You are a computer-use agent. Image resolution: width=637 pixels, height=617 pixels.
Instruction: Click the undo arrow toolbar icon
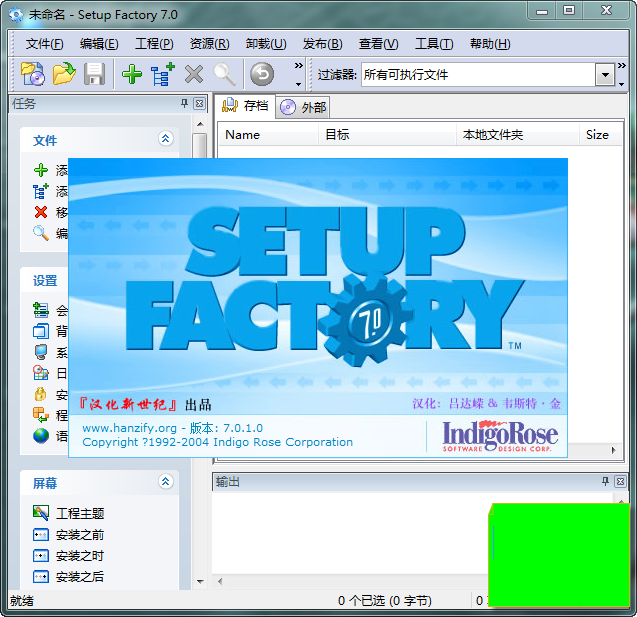[x=261, y=74]
